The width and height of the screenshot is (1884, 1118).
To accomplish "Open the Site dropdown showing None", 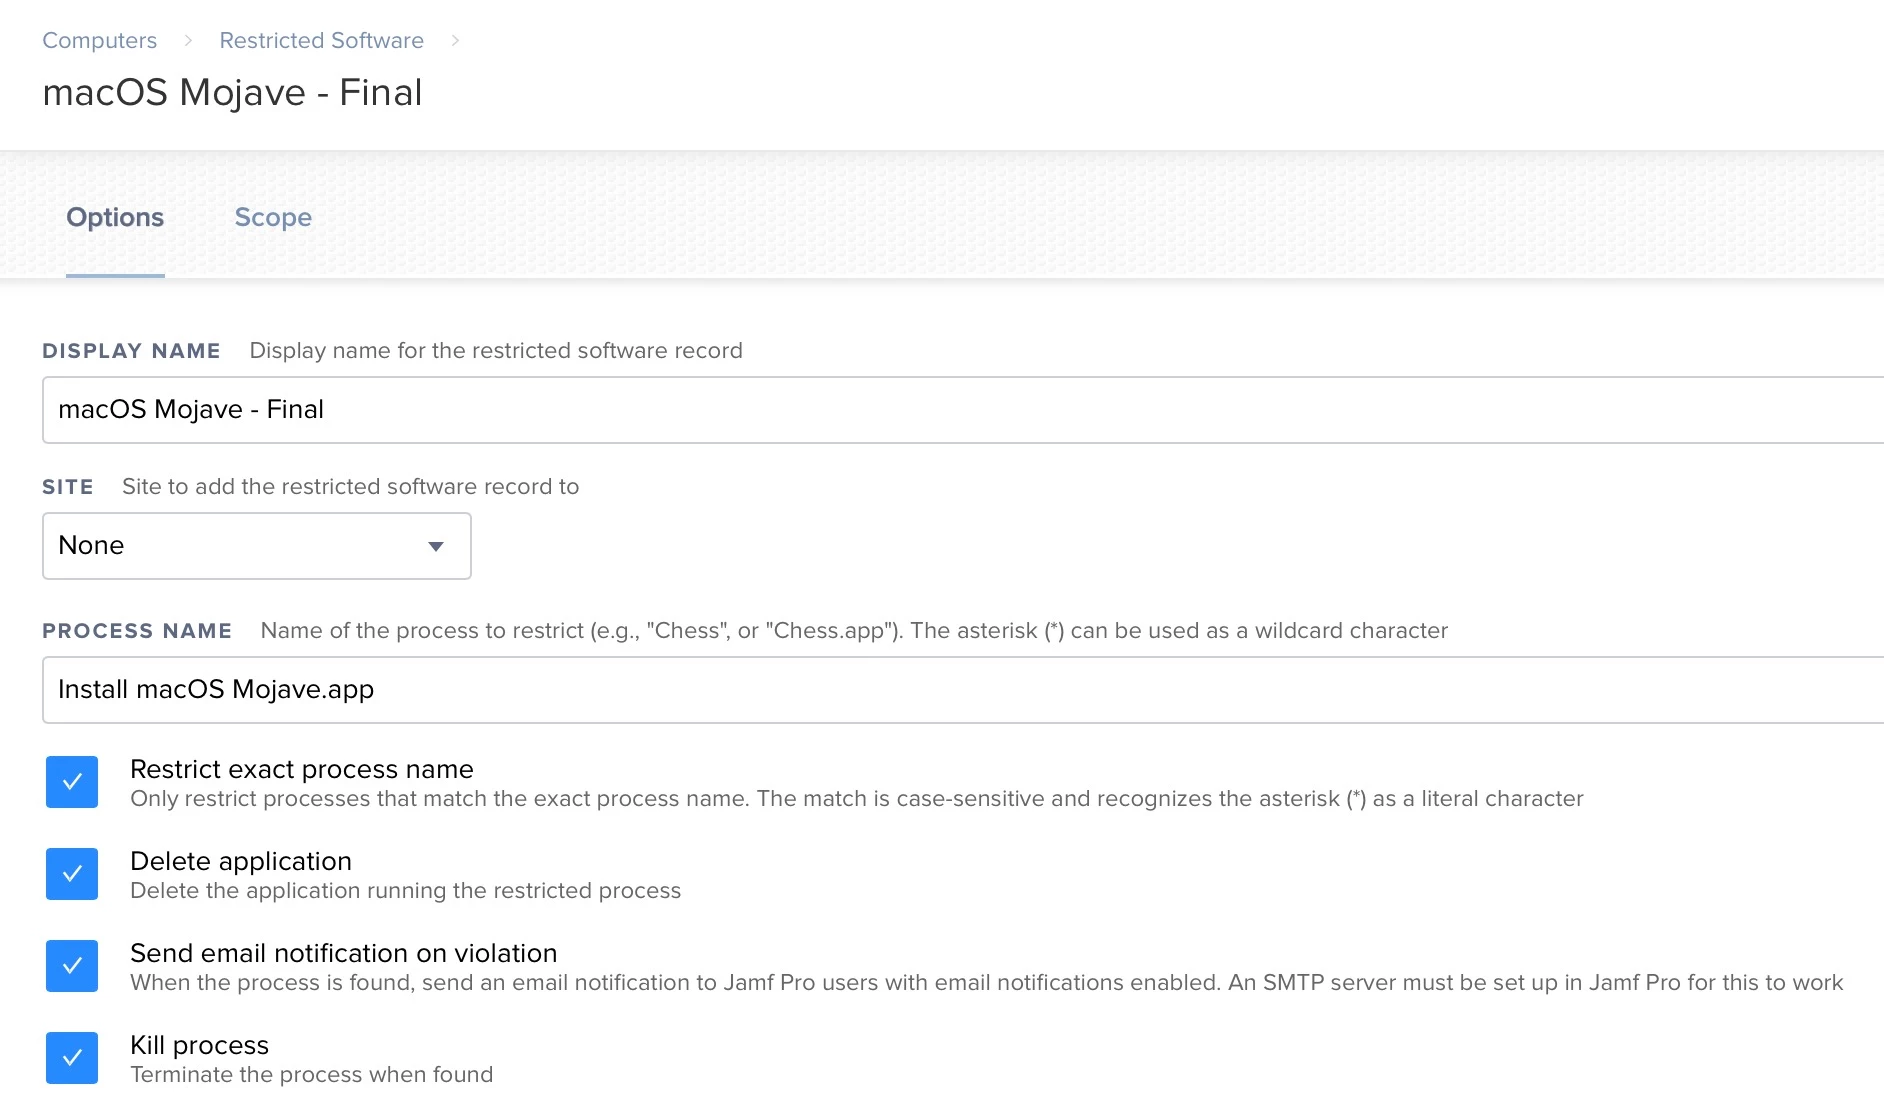I will 257,546.
